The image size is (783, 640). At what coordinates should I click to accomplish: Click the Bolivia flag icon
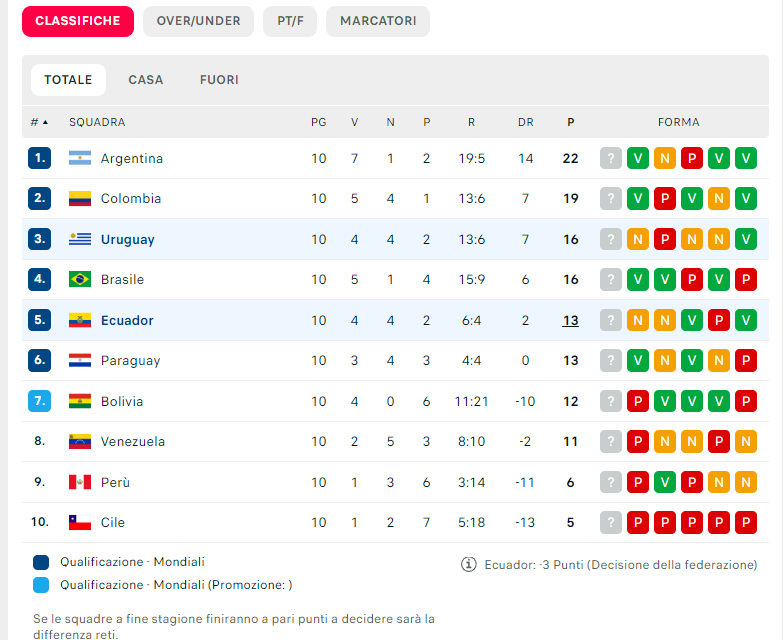pos(80,401)
